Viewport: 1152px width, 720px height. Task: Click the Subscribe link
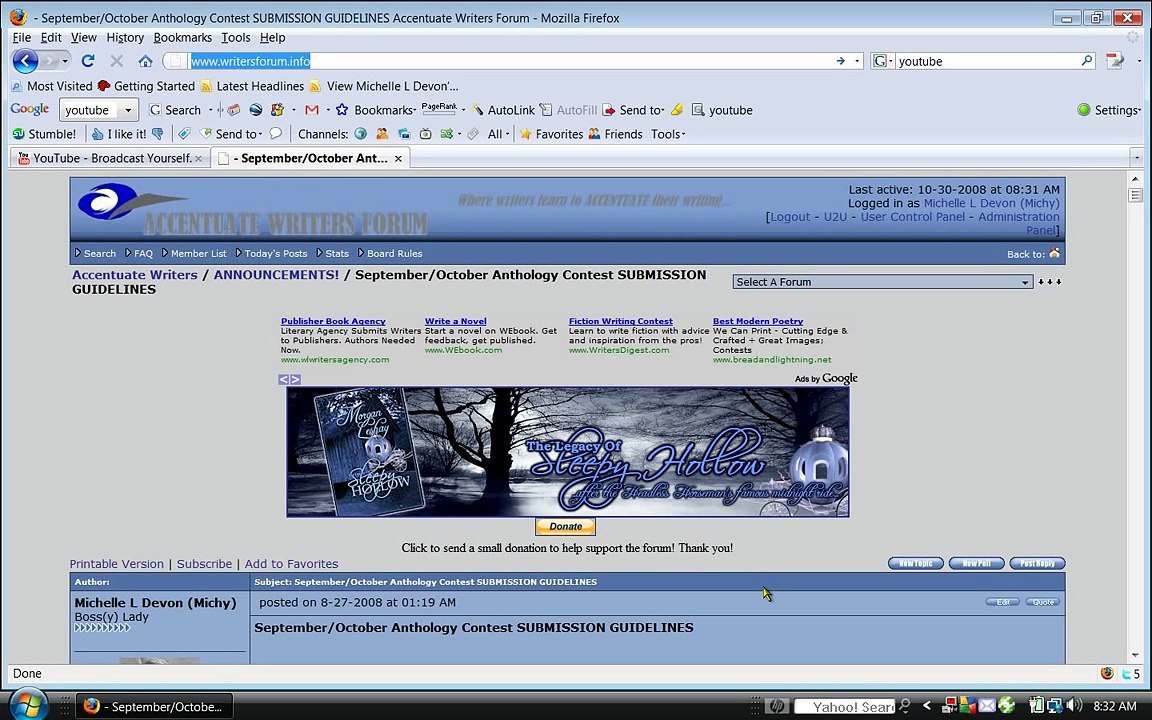tap(204, 564)
